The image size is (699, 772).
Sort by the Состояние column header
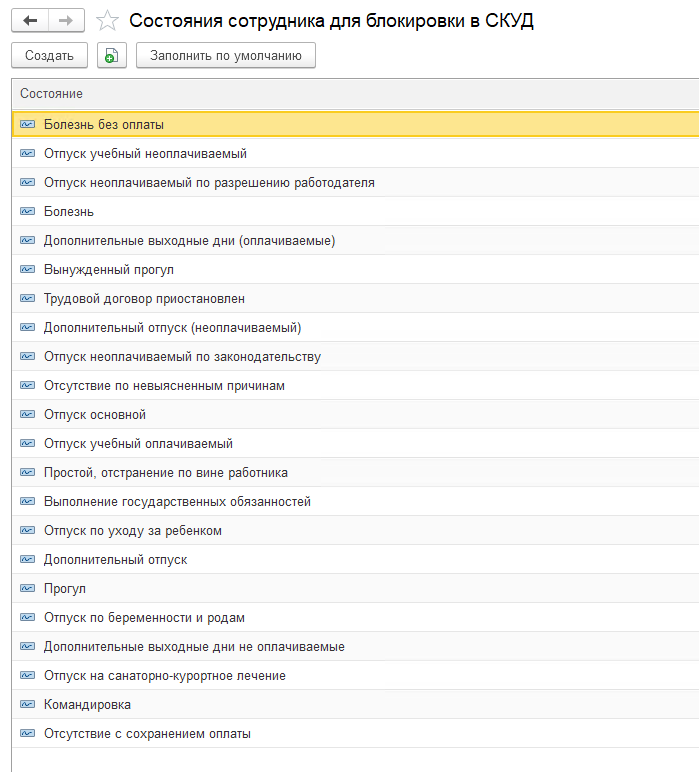52,94
